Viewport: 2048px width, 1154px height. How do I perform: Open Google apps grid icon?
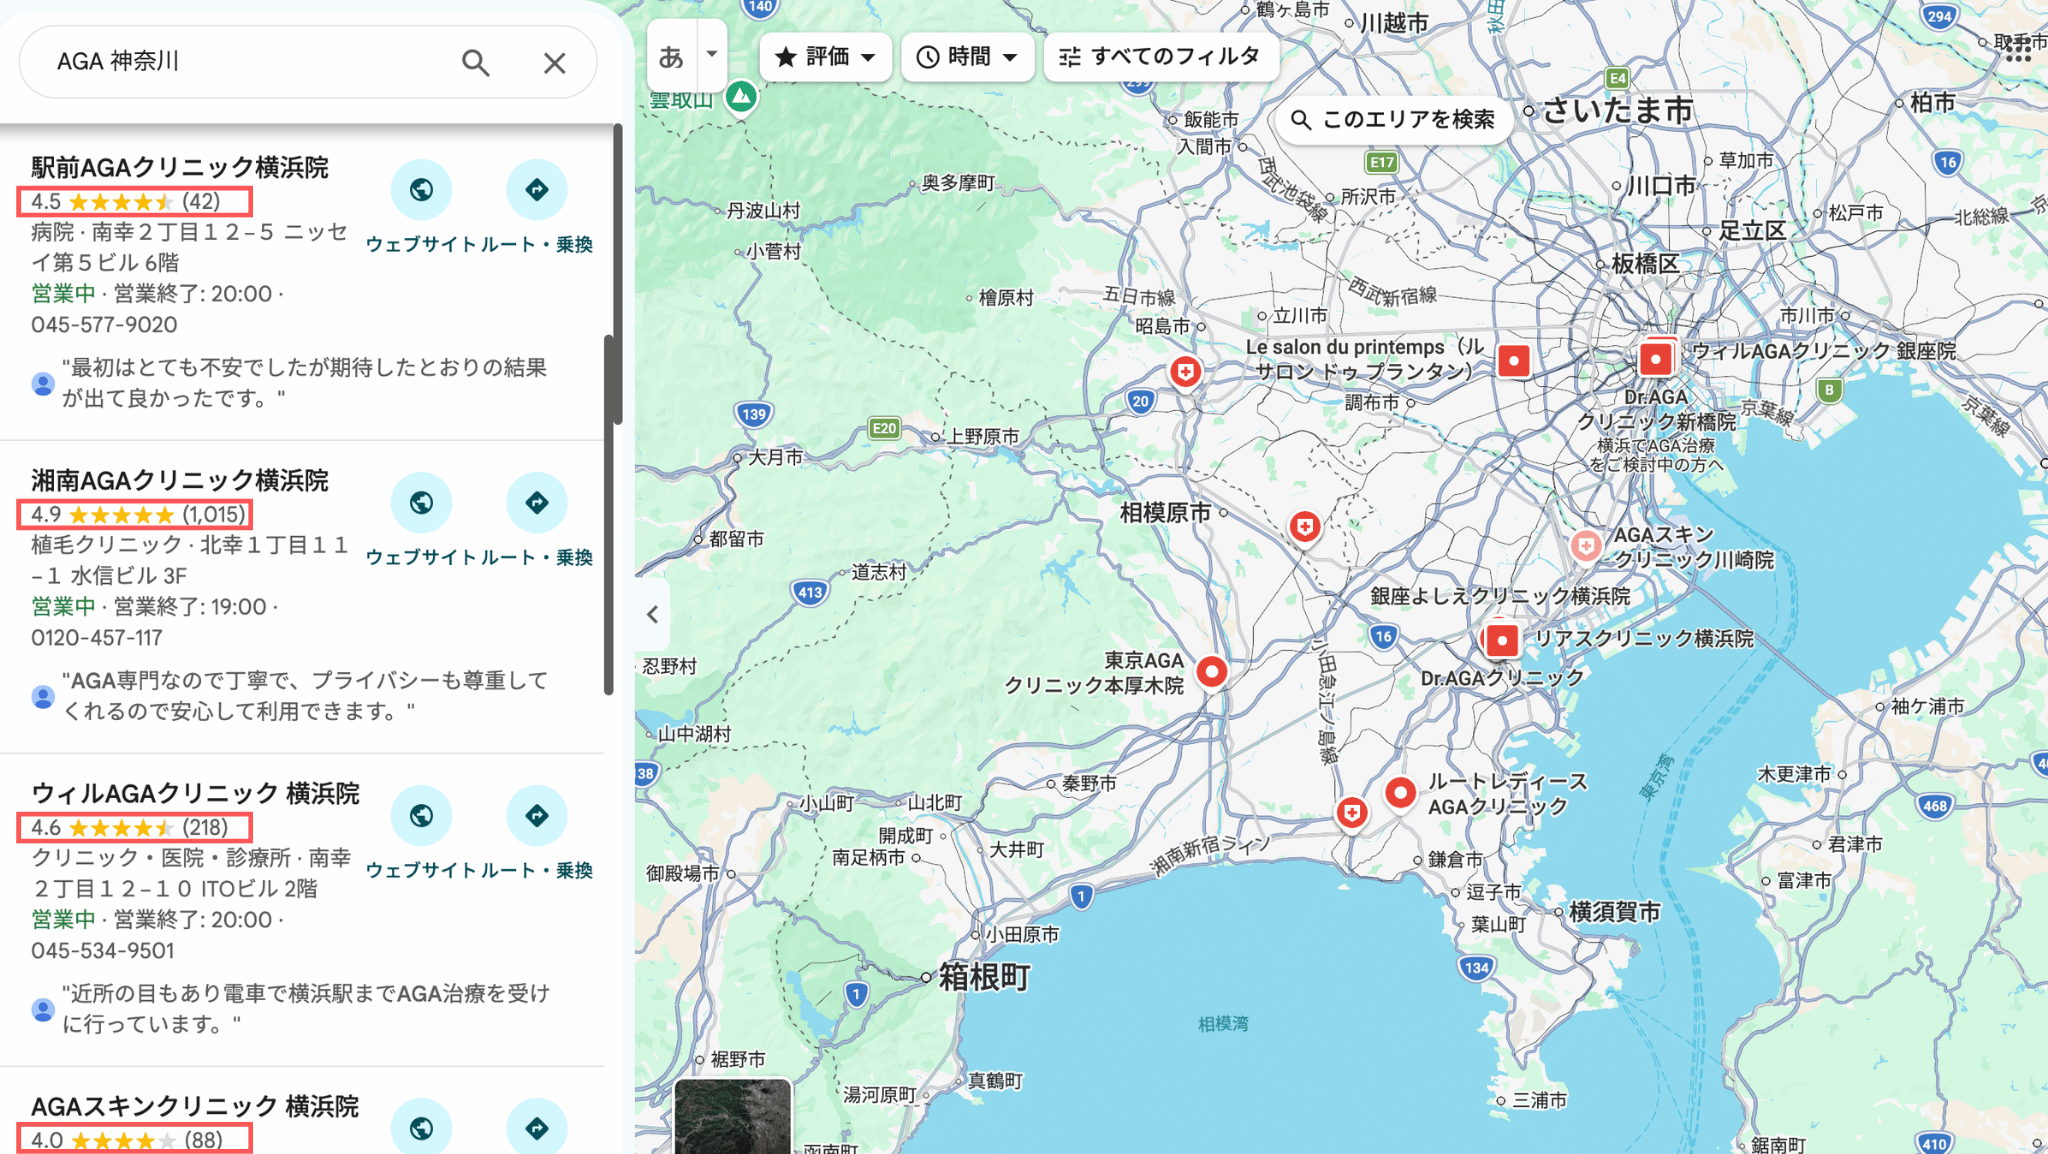pos(2018,47)
